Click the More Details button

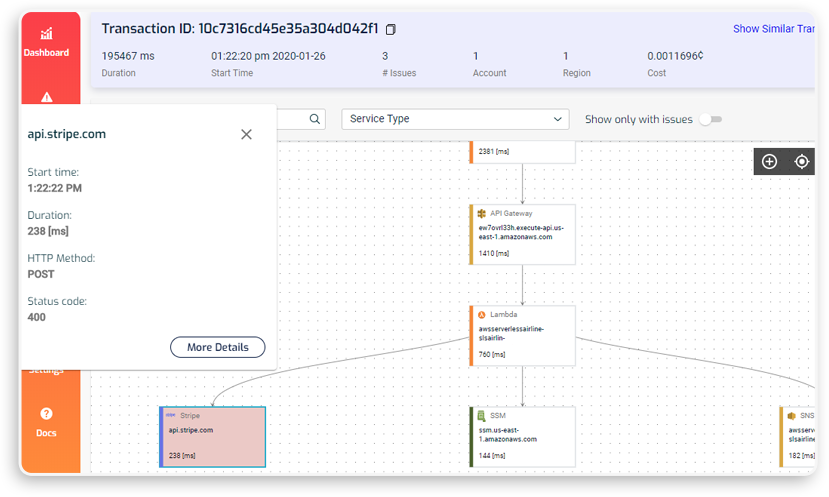coord(217,347)
